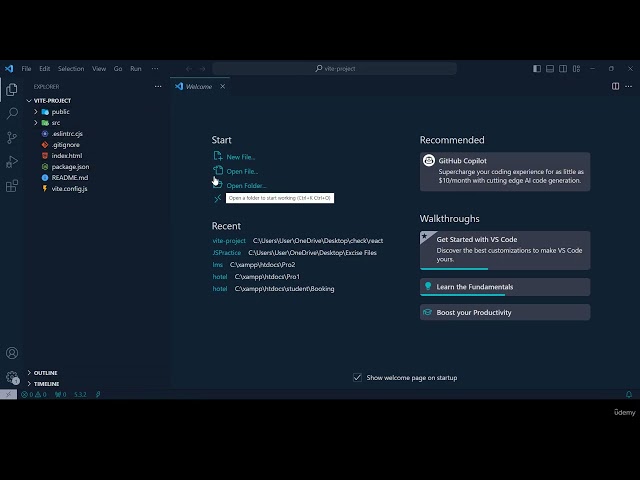Image resolution: width=640 pixels, height=480 pixels.
Task: Expand the OUTLINE section
Action: click(29, 373)
